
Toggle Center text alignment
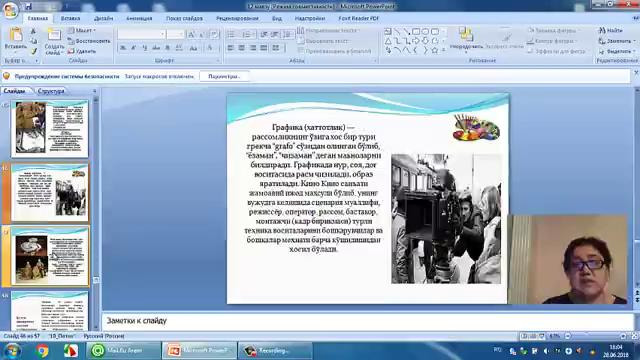242,48
